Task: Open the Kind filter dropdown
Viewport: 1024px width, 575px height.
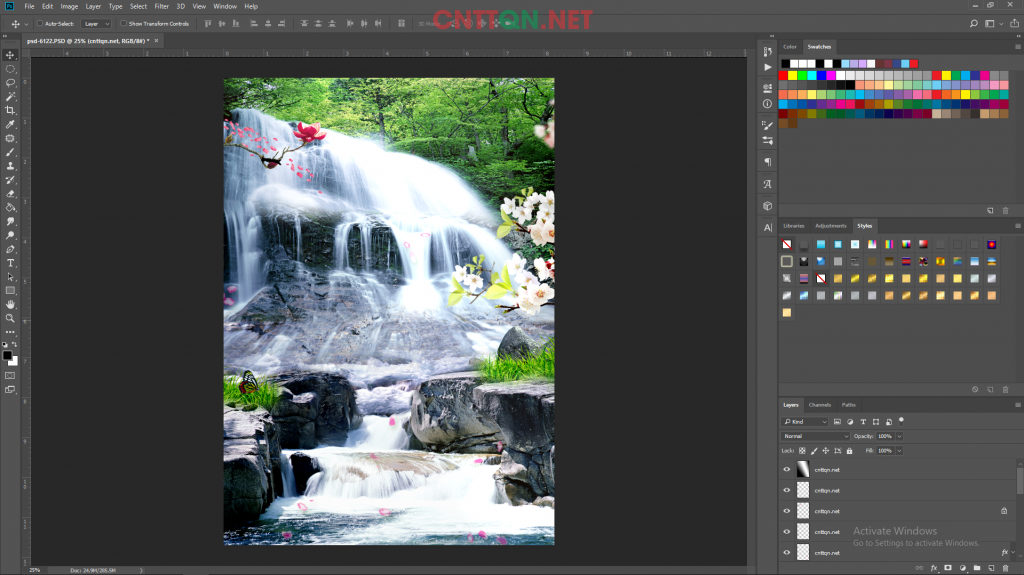Action: [805, 422]
